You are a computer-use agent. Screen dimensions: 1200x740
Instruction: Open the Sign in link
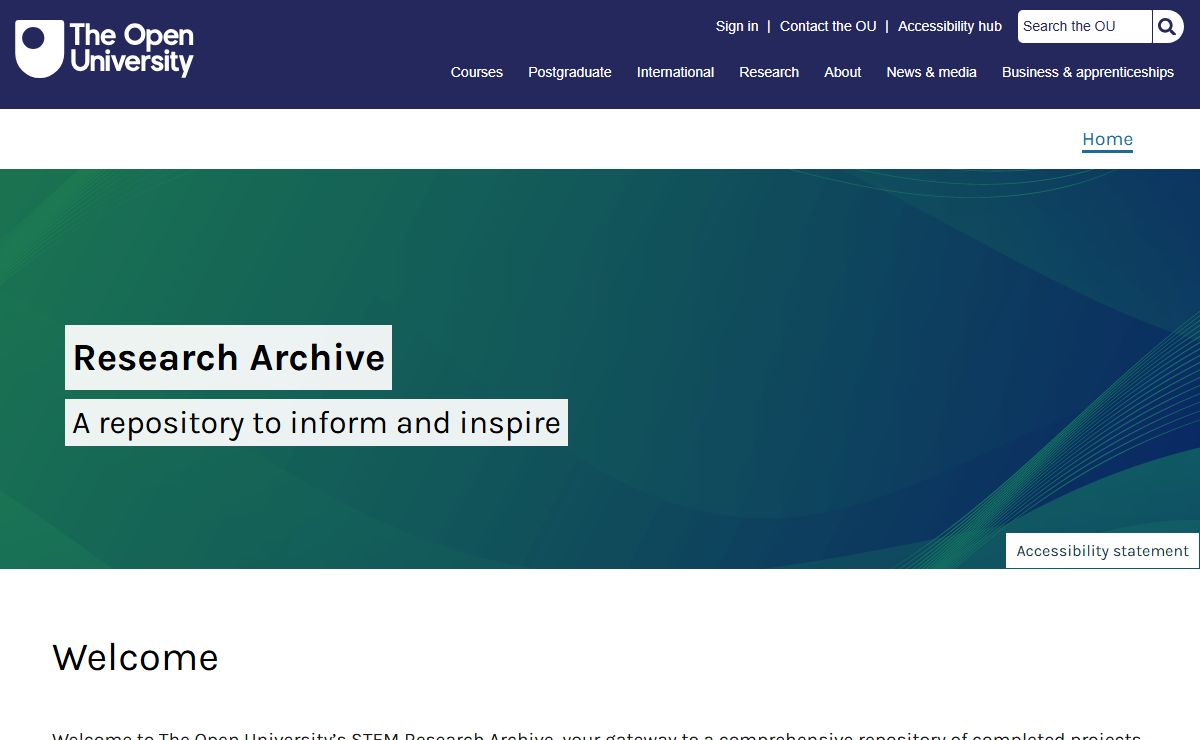[737, 27]
